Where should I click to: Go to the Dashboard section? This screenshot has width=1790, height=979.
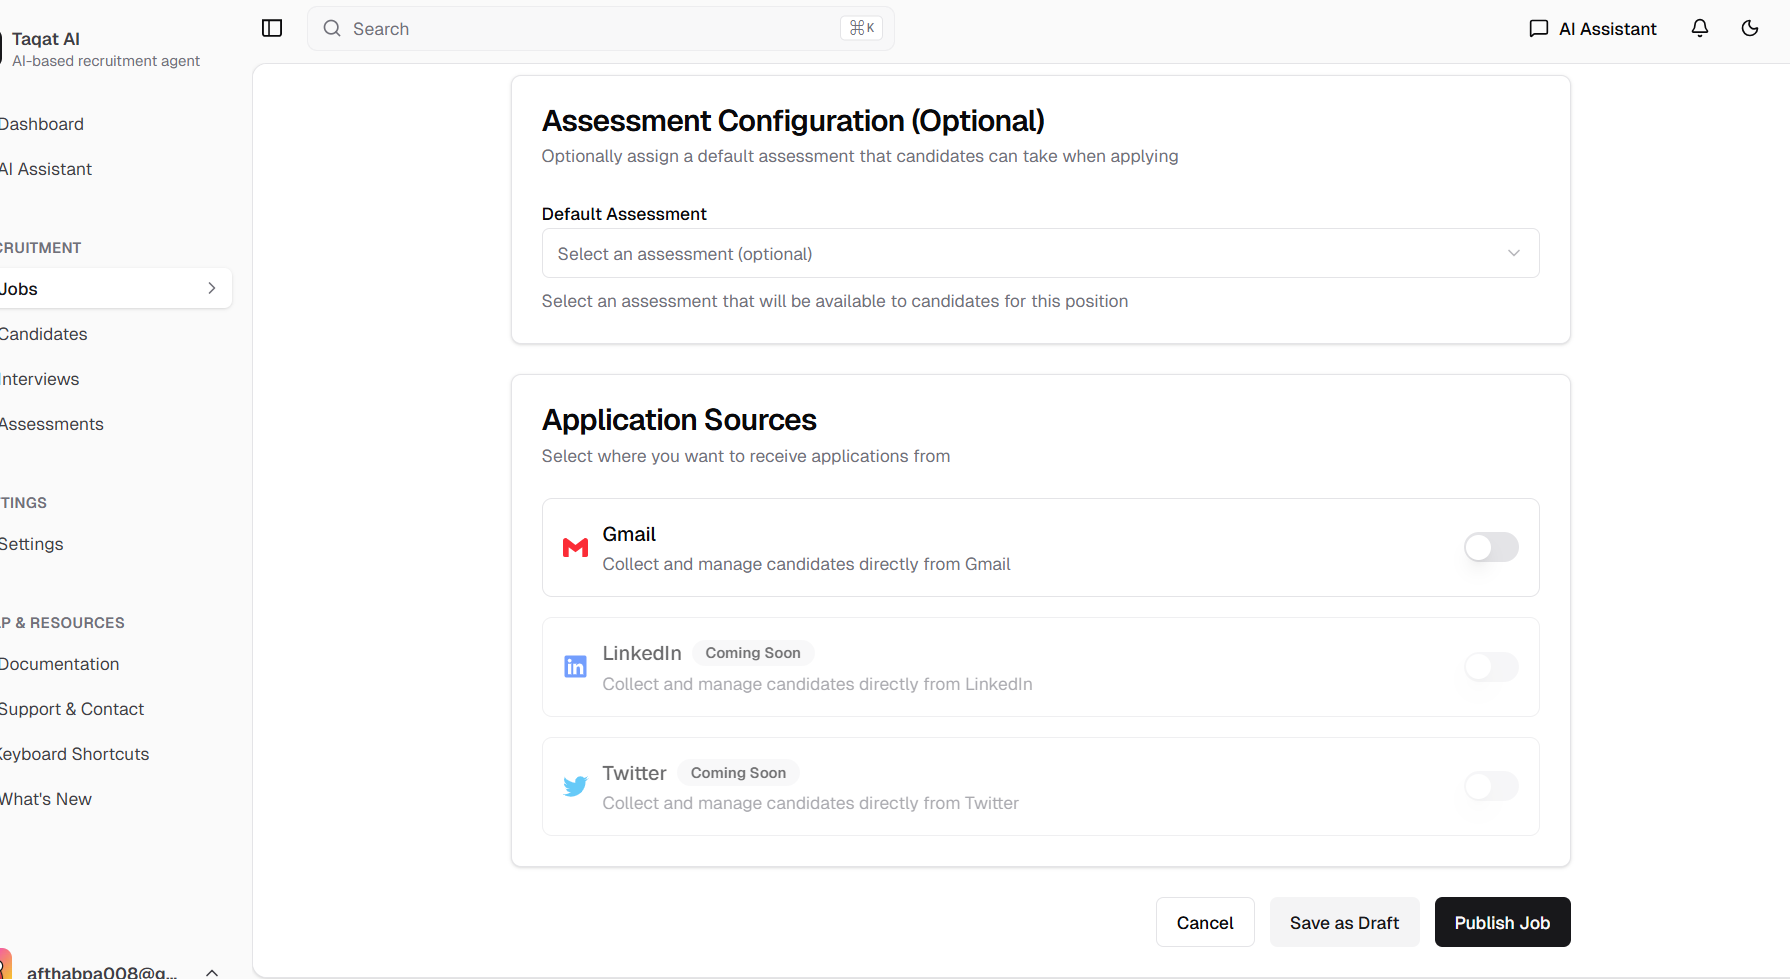(42, 123)
